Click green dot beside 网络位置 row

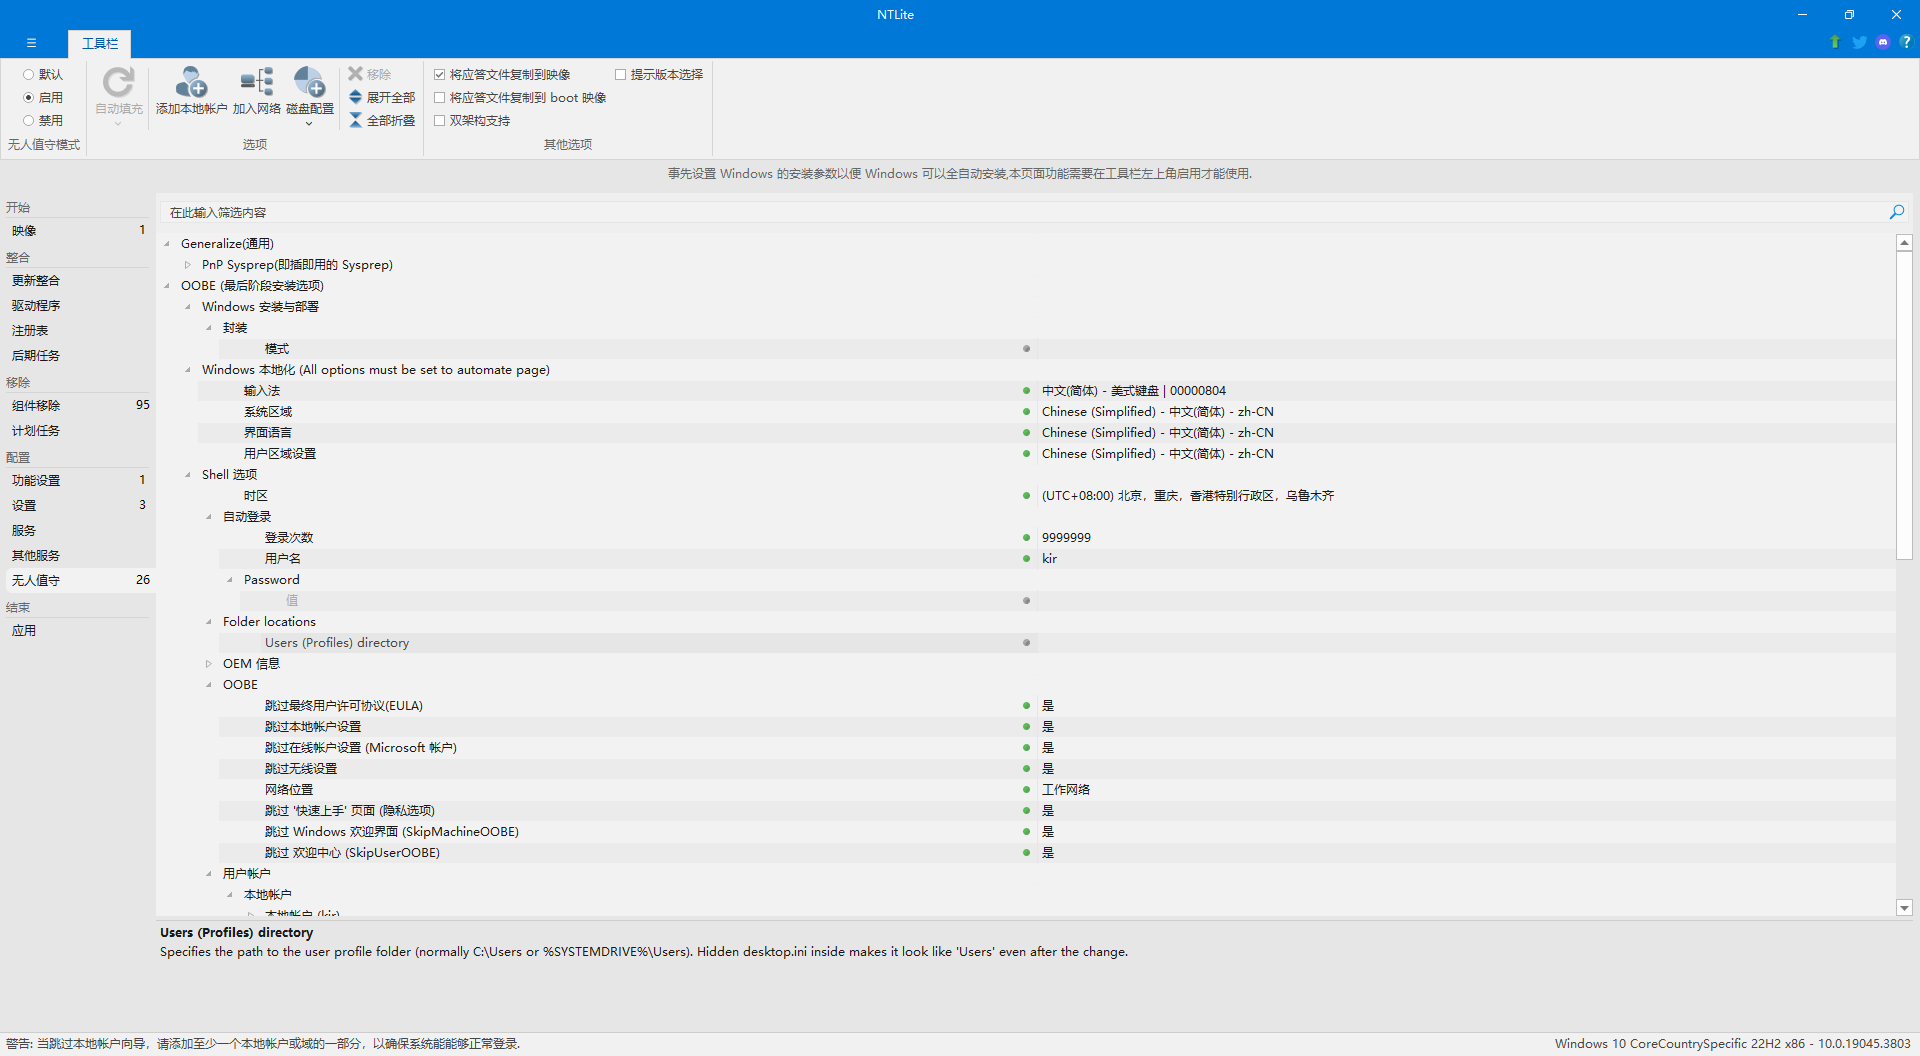click(x=1026, y=790)
